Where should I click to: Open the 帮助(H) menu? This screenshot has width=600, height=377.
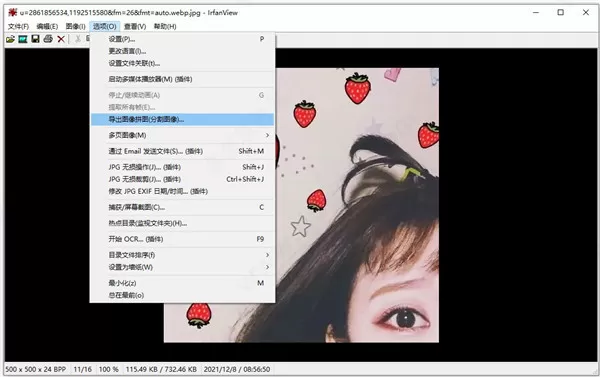165,26
